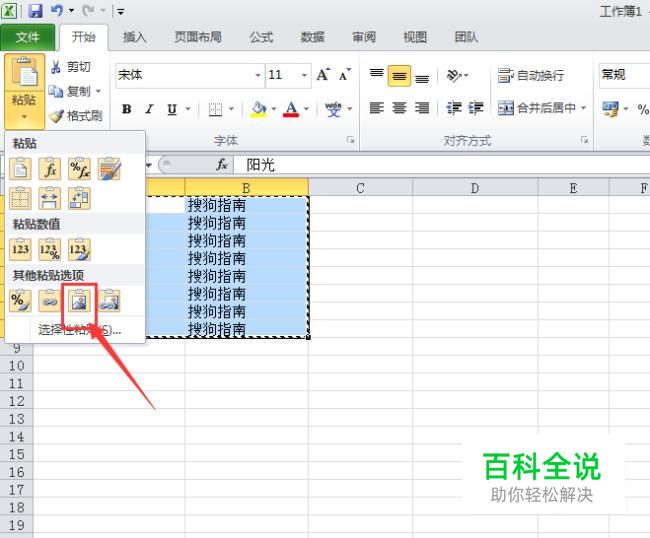Click the Merge & Center (合并后居中) button
This screenshot has height=538, width=650.
click(x=536, y=108)
